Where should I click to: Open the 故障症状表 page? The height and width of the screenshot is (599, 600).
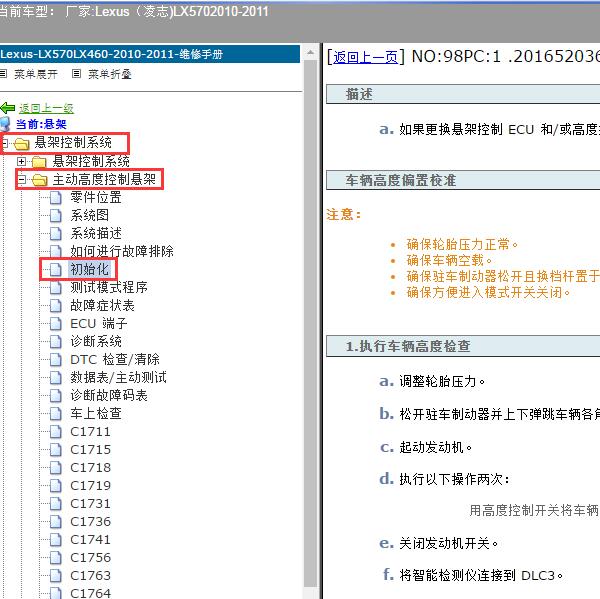[x=102, y=305]
